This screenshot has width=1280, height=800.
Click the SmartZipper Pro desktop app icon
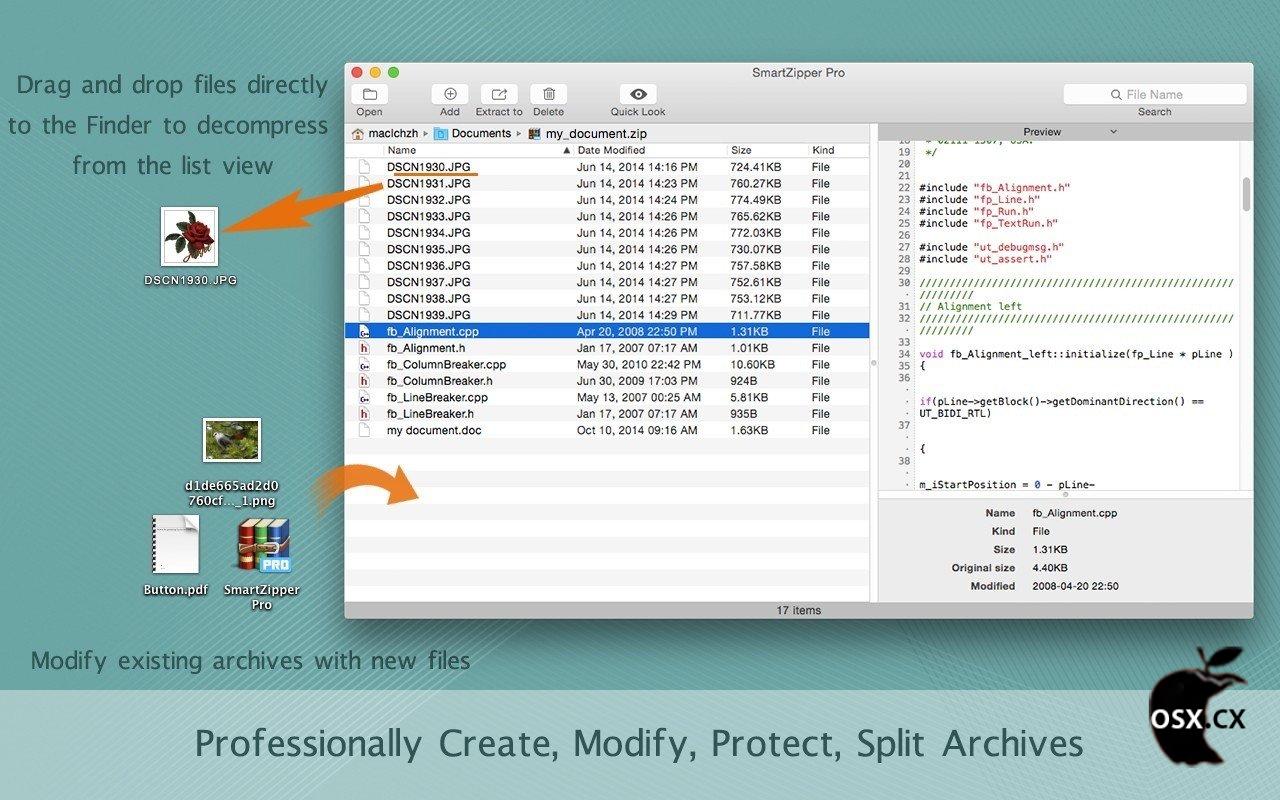pos(263,545)
